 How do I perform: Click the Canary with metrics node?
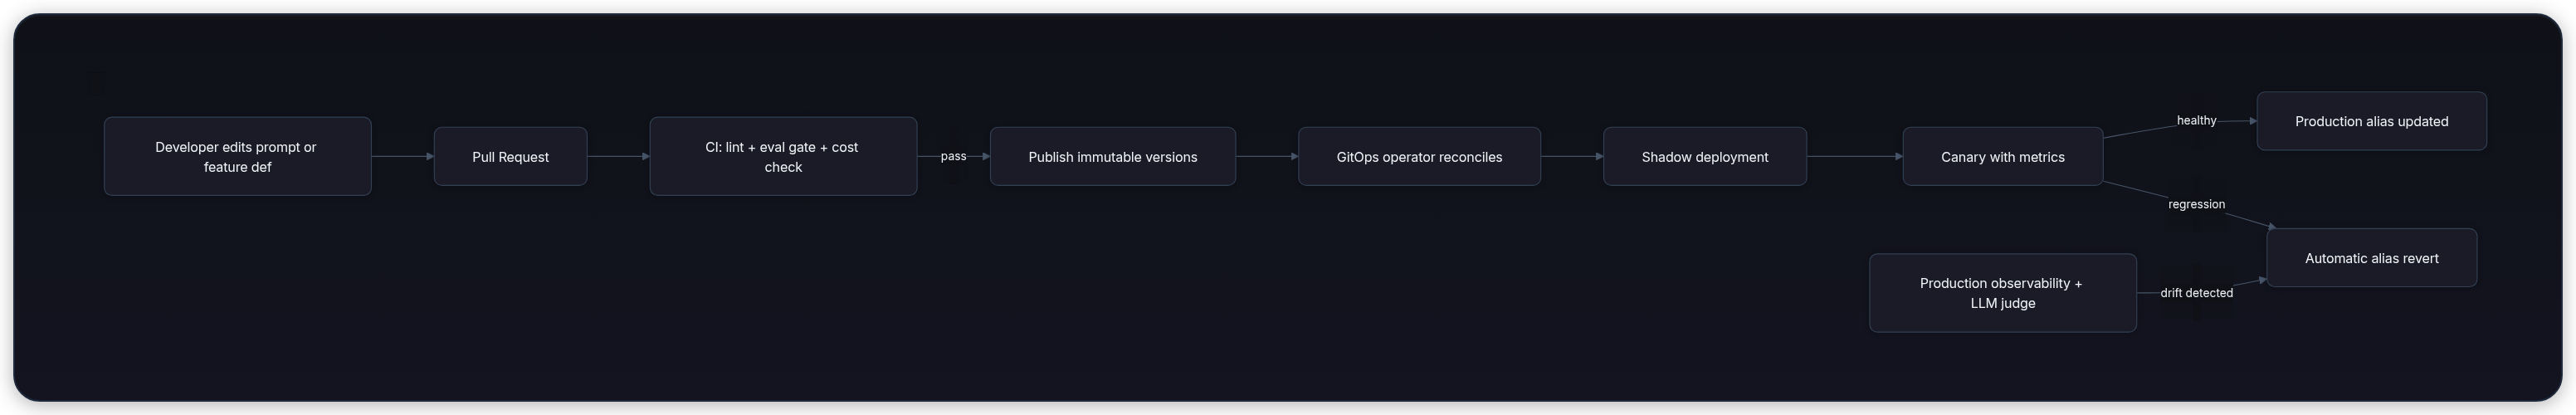(x=2002, y=156)
